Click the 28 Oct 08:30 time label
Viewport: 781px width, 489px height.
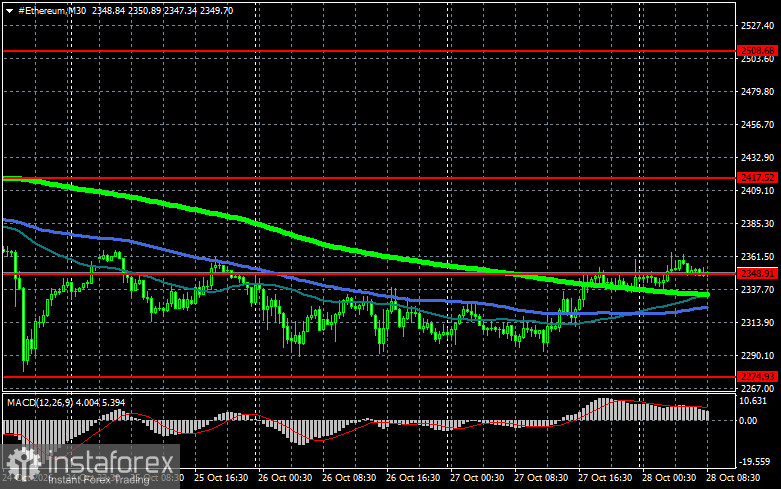tap(733, 478)
